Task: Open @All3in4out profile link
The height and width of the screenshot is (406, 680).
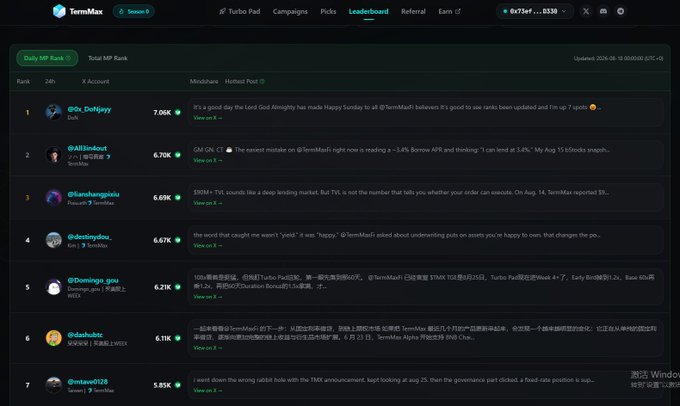Action: tap(87, 148)
